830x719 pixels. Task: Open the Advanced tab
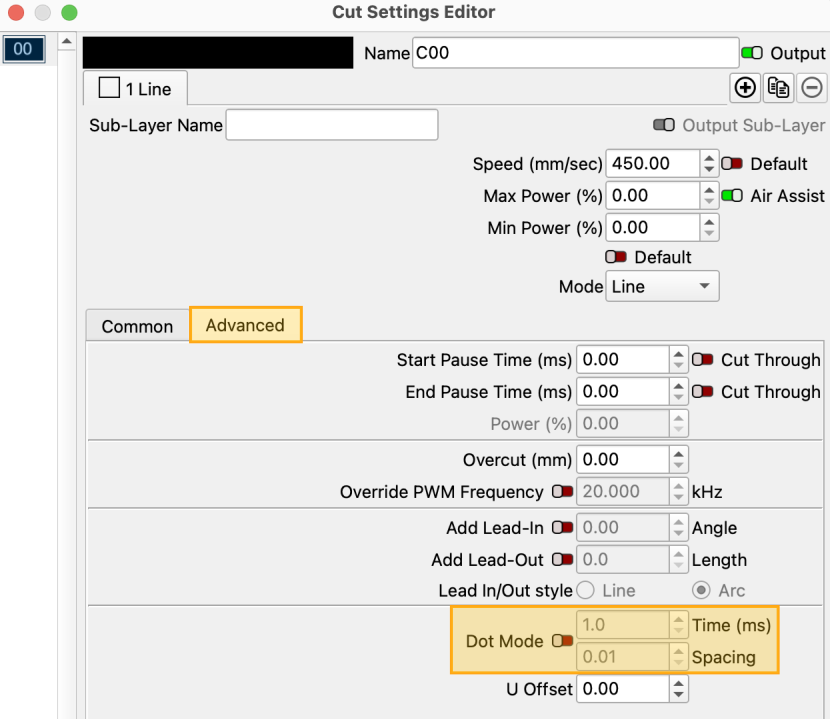(x=245, y=325)
